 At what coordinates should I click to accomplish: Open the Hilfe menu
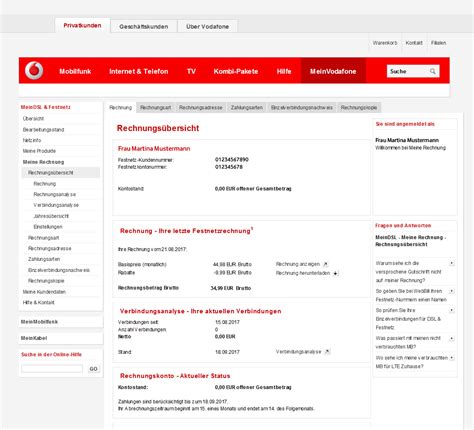pos(284,71)
